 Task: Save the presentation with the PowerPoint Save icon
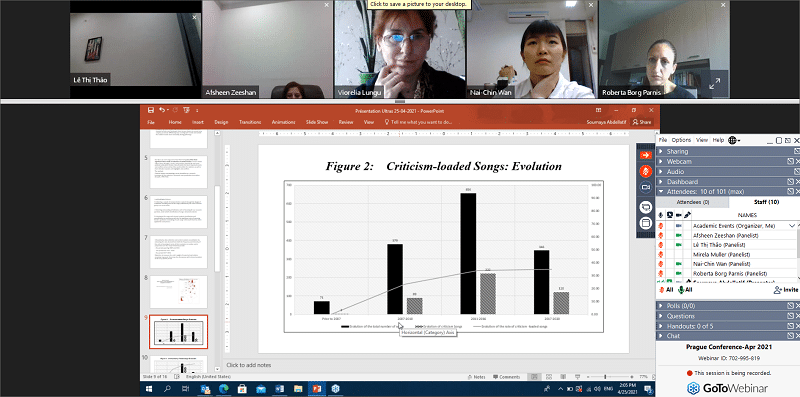pos(151,110)
